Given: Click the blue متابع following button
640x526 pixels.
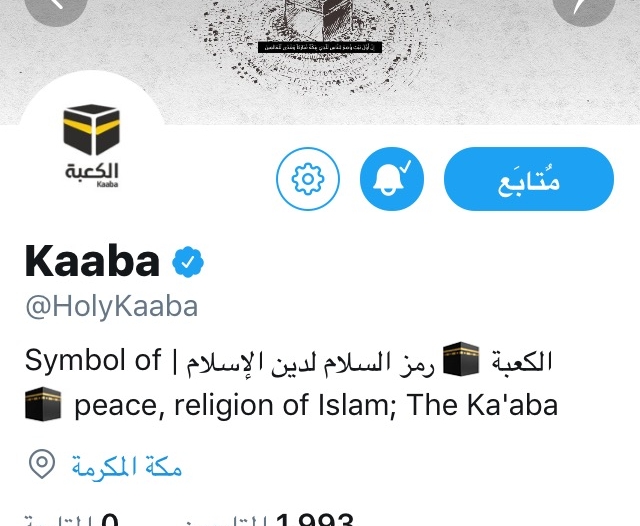Looking at the screenshot, I should click(529, 179).
